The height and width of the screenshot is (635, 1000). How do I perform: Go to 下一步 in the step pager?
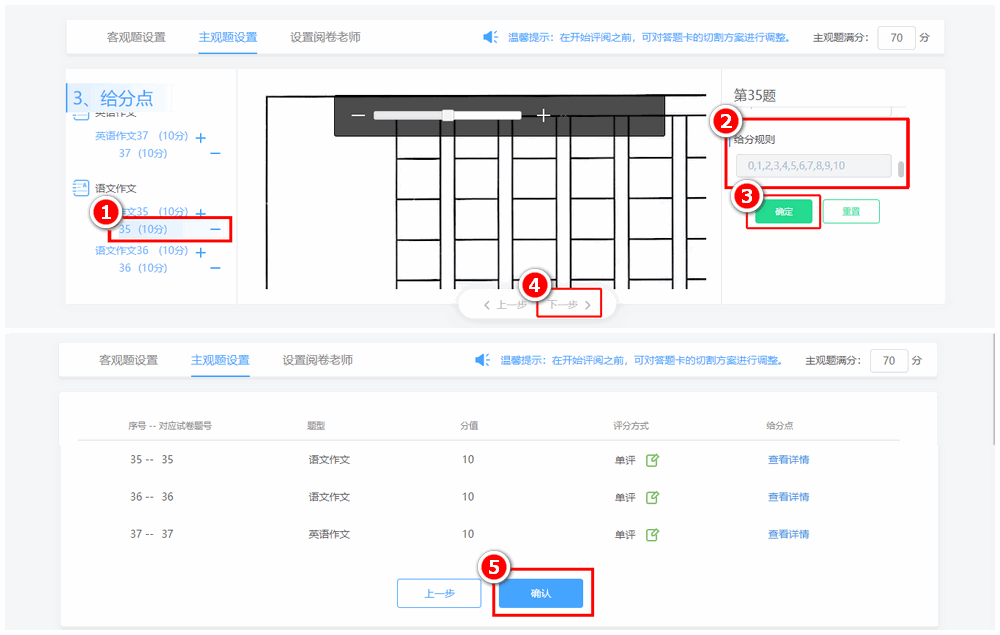click(x=569, y=304)
